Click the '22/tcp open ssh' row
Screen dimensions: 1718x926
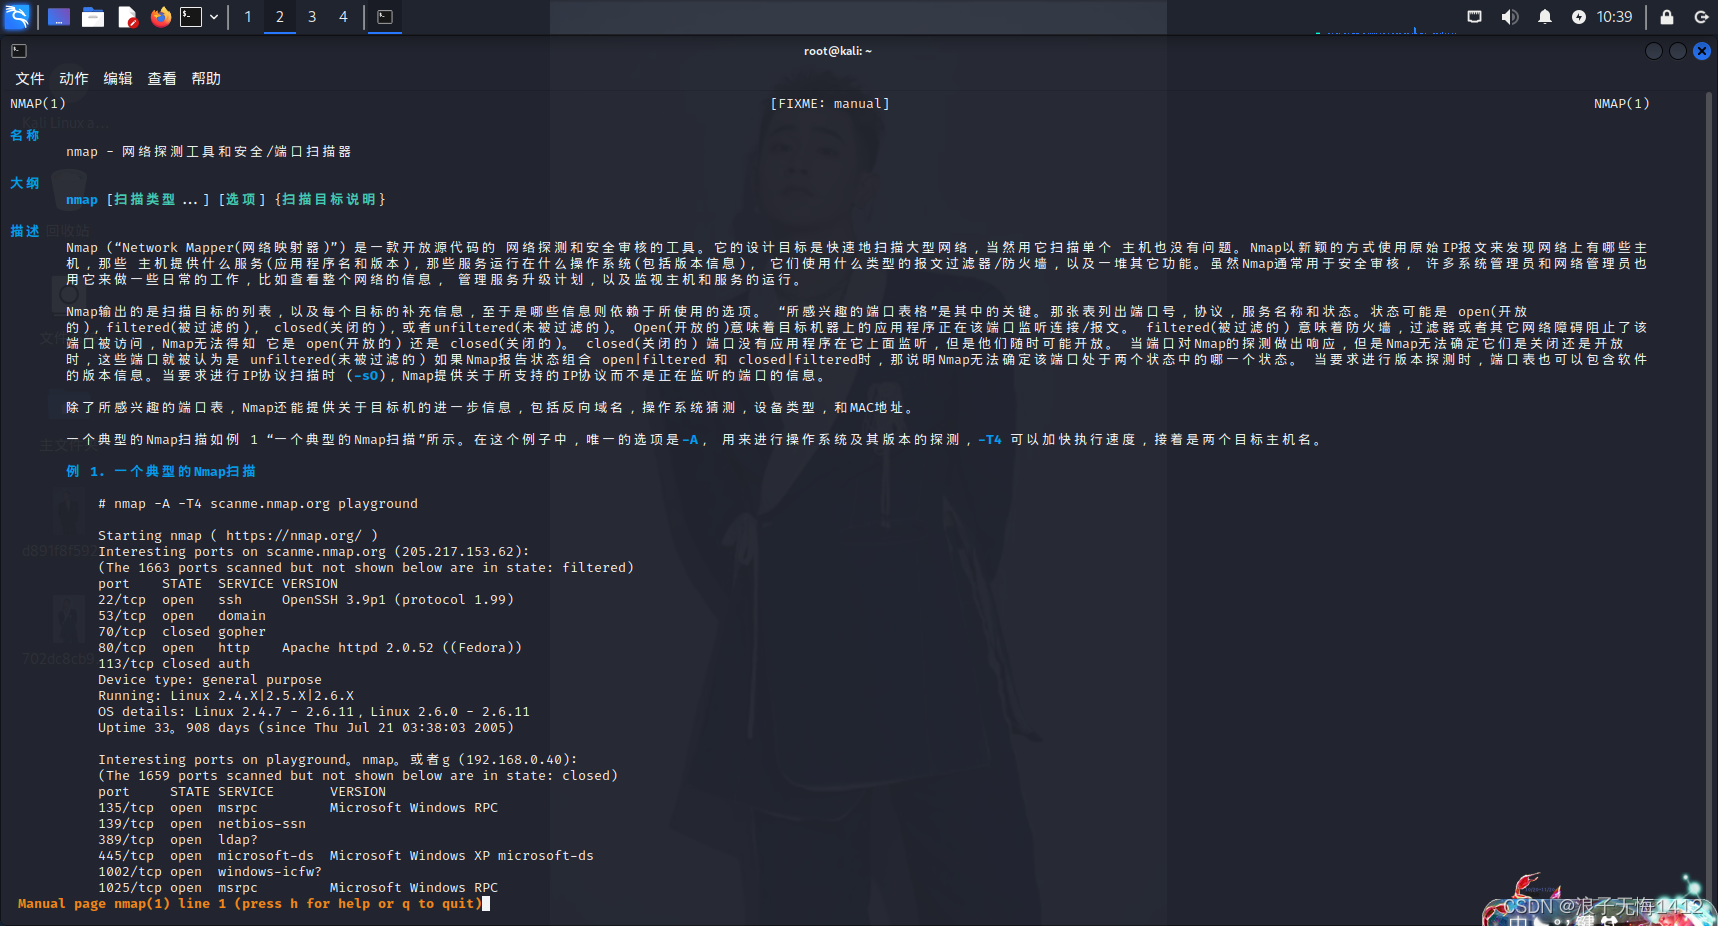click(x=306, y=599)
